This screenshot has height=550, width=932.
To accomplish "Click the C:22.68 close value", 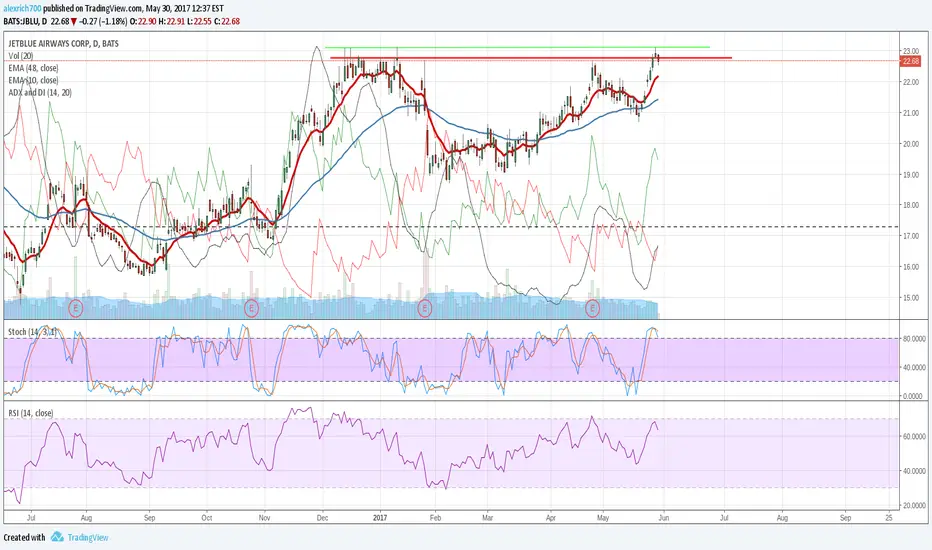I will (x=227, y=21).
